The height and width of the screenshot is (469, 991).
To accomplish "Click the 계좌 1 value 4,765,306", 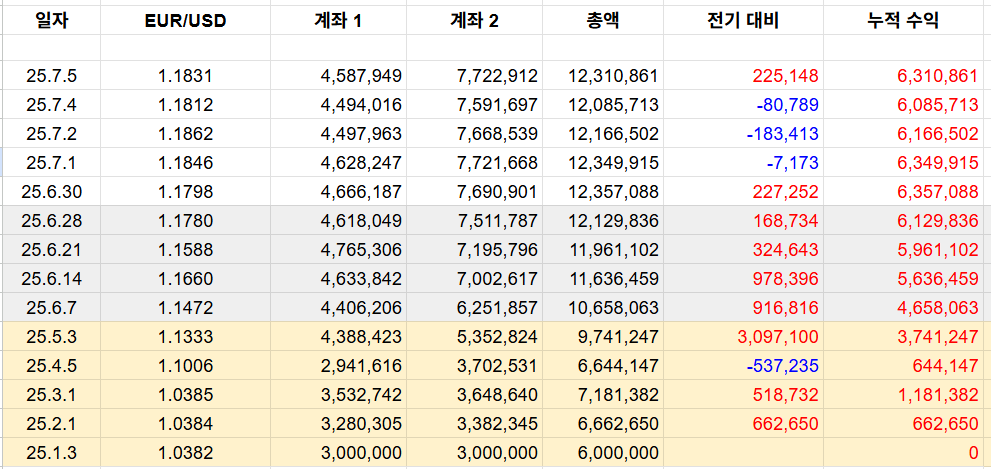I will 338,250.
